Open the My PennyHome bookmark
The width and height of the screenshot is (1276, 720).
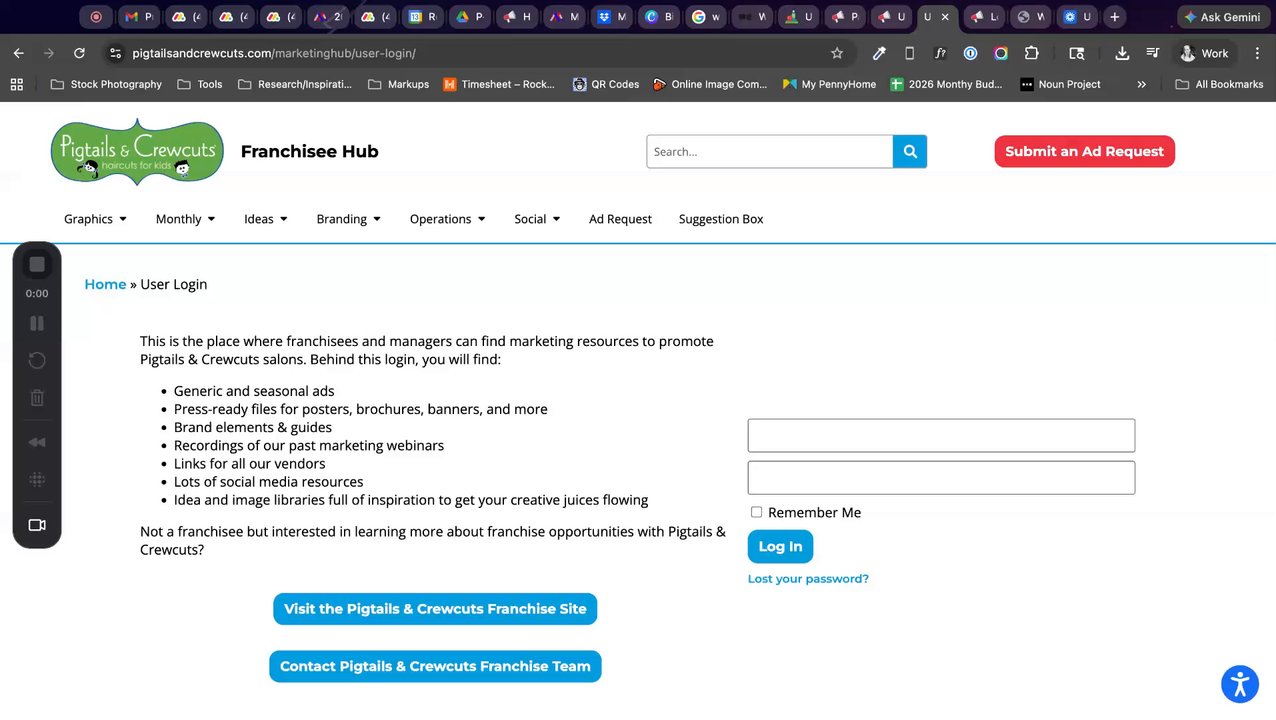(829, 84)
